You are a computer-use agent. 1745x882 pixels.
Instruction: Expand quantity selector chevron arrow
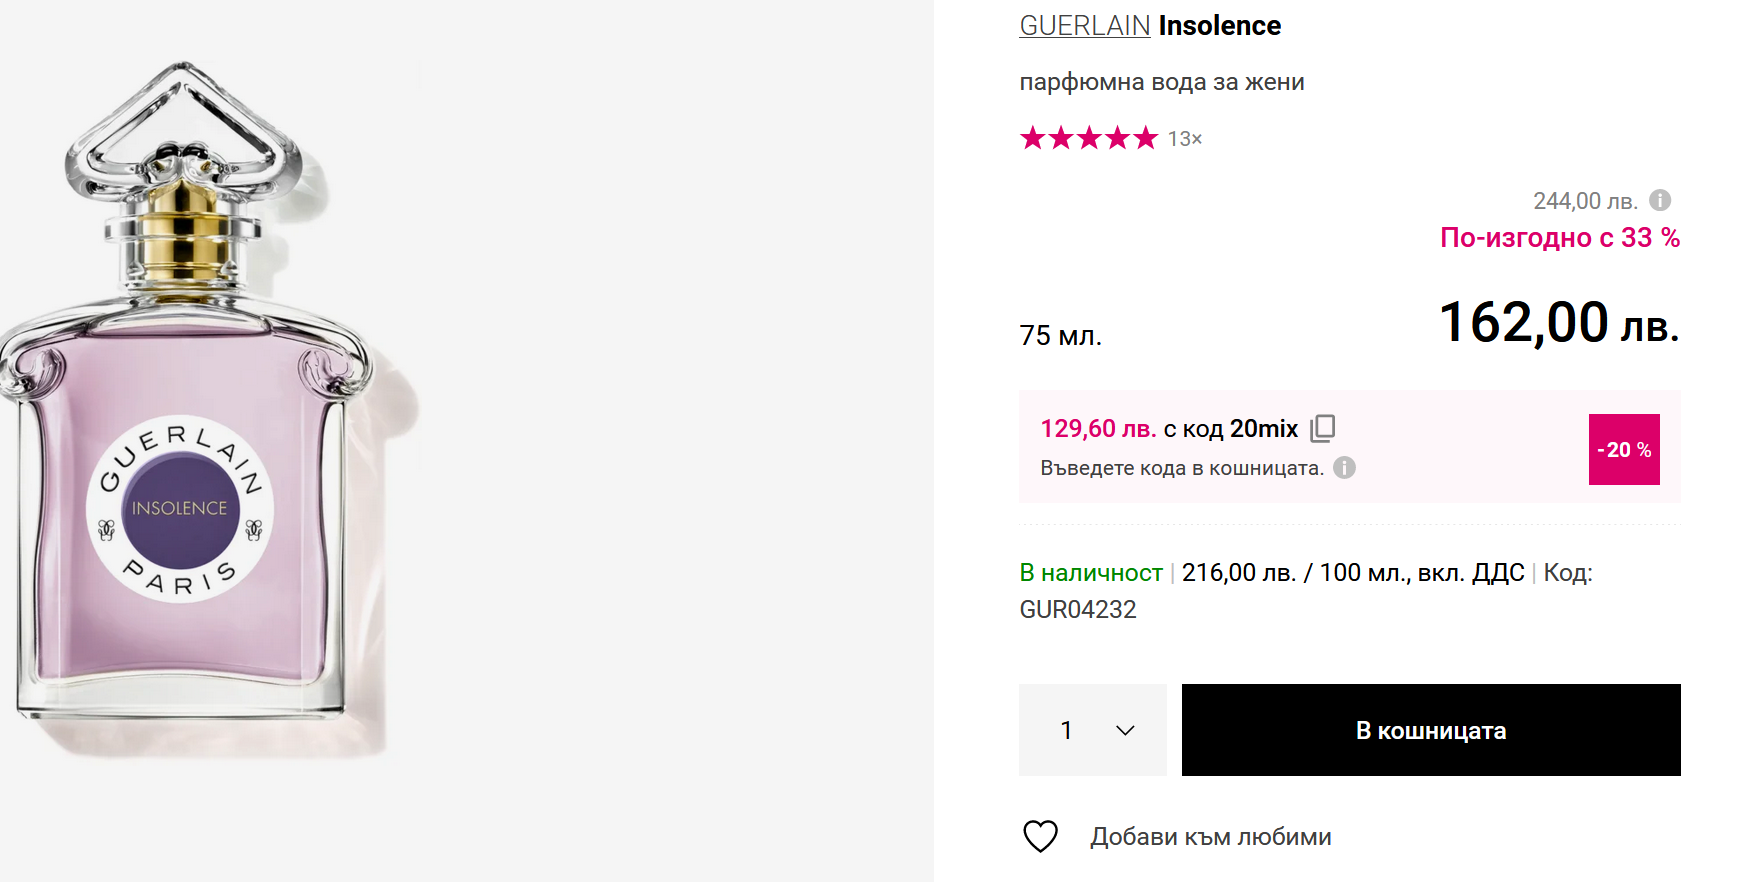tap(1125, 730)
